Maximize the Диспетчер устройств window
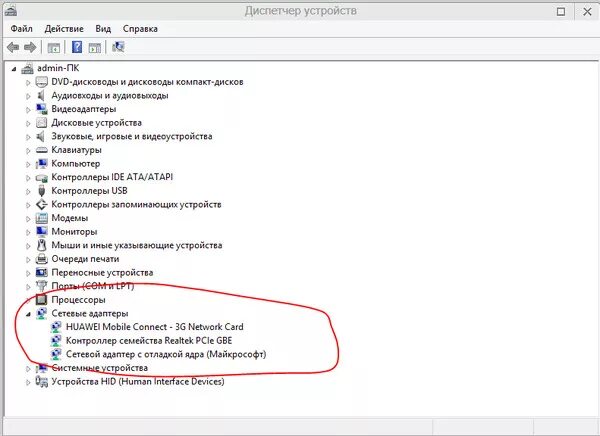 561,11
